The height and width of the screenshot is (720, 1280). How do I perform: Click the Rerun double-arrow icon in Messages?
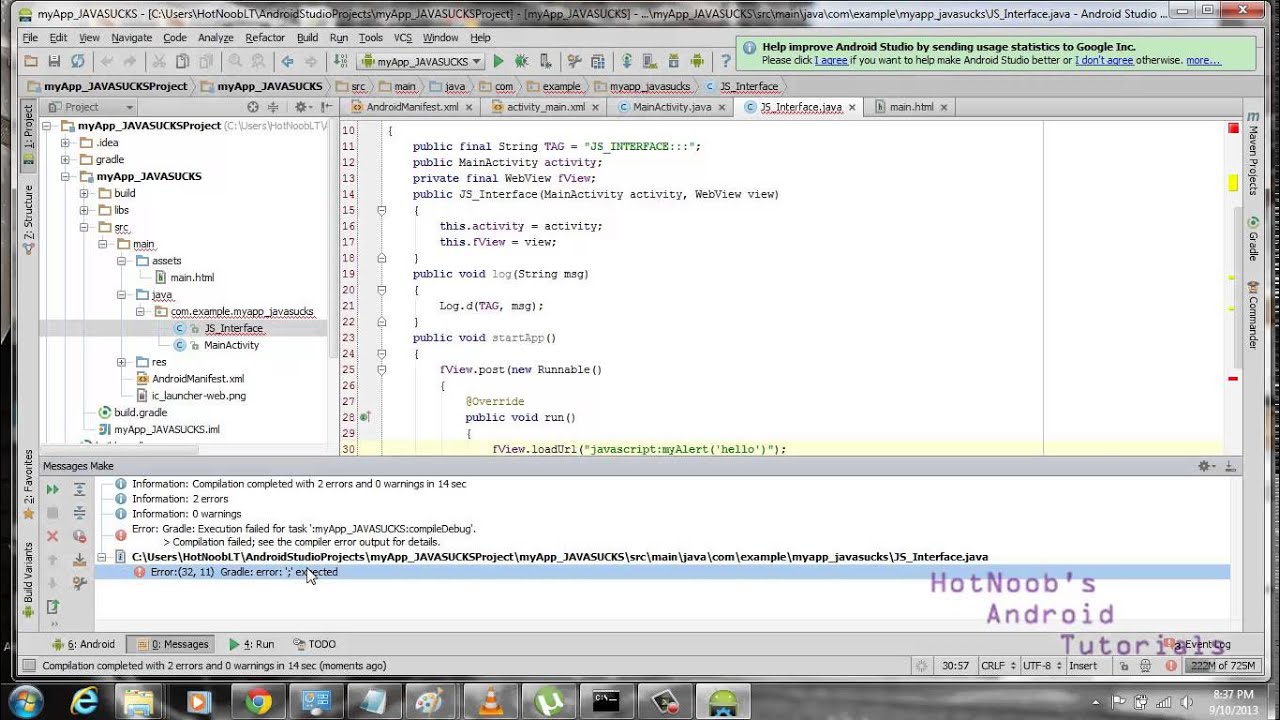click(x=52, y=490)
